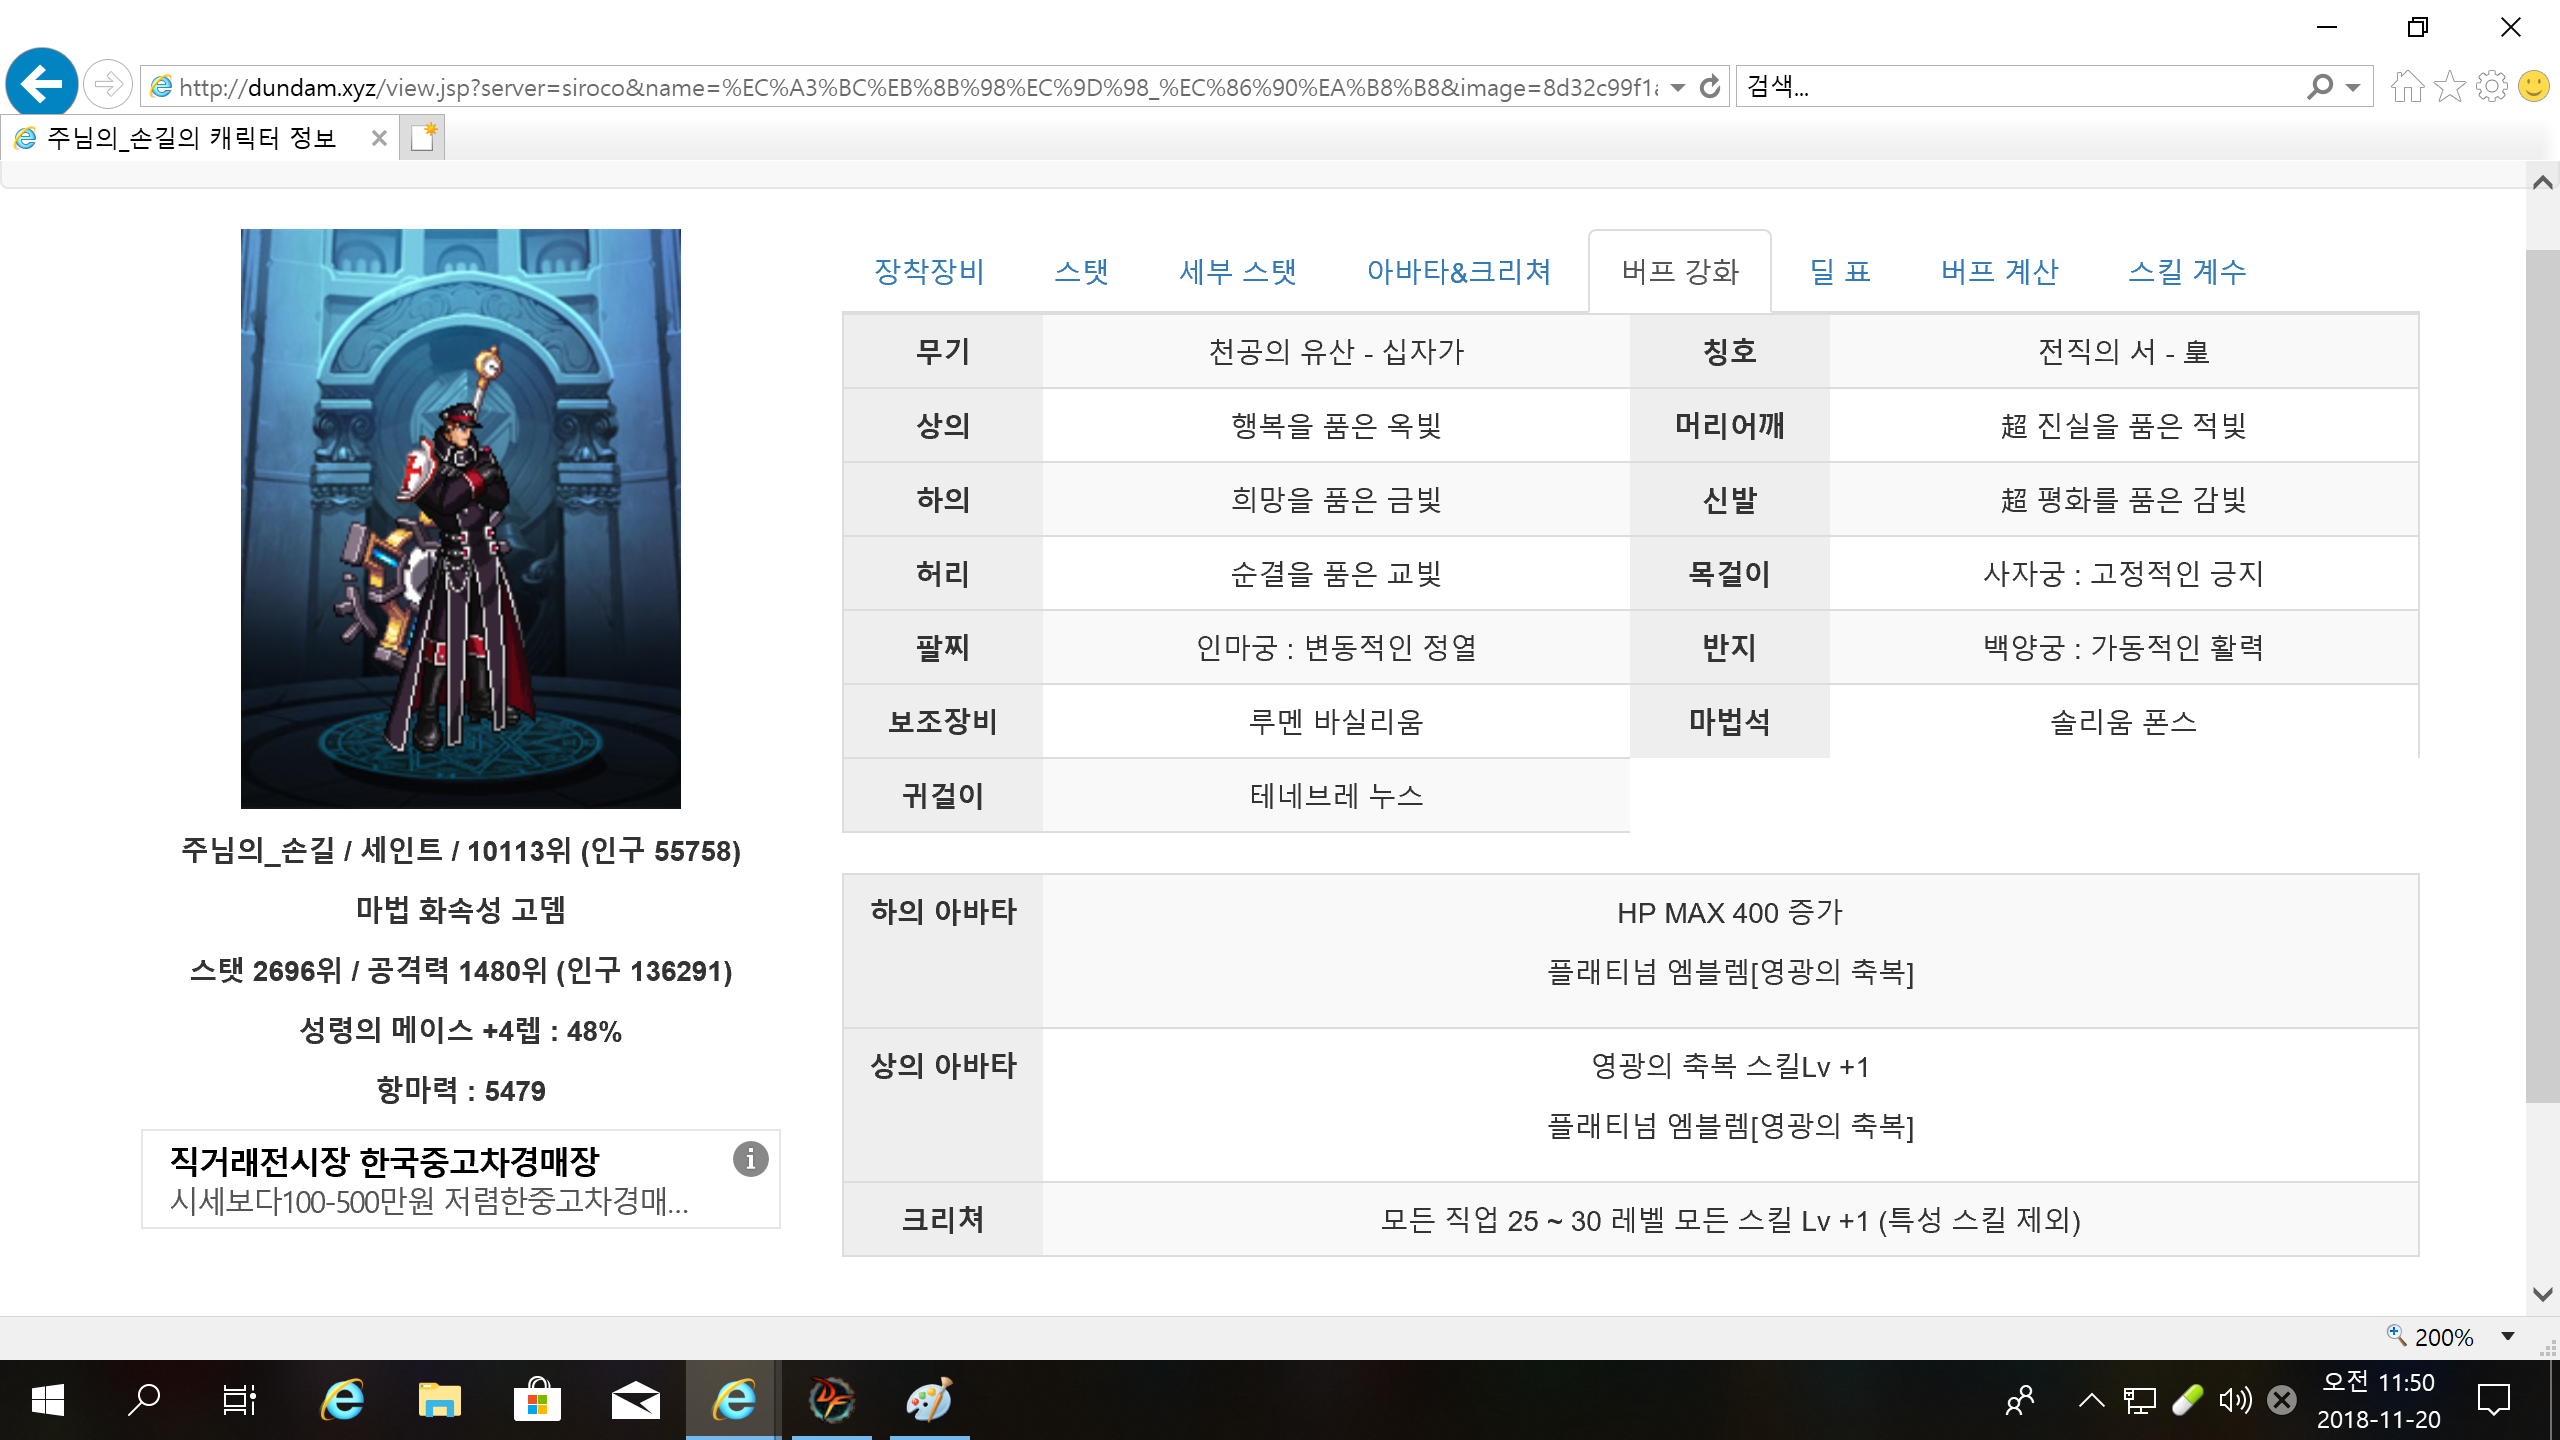Open Task View on the taskbar
This screenshot has height=1440, width=2560.
click(x=239, y=1400)
